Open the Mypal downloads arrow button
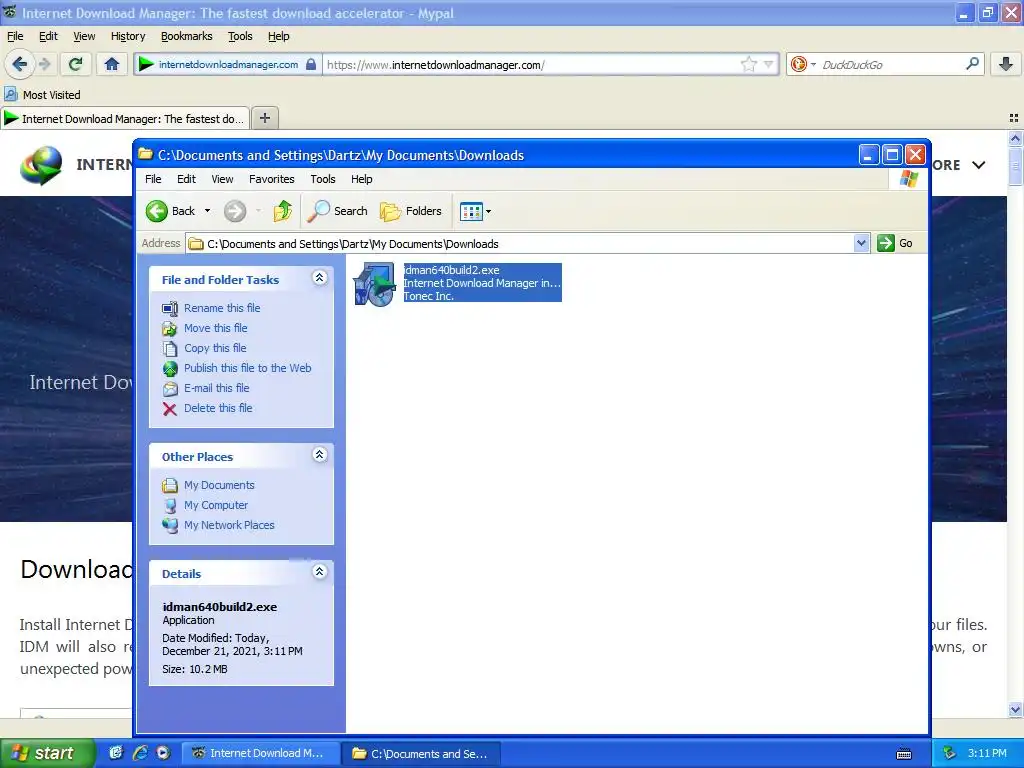This screenshot has height=768, width=1024. coord(1006,64)
